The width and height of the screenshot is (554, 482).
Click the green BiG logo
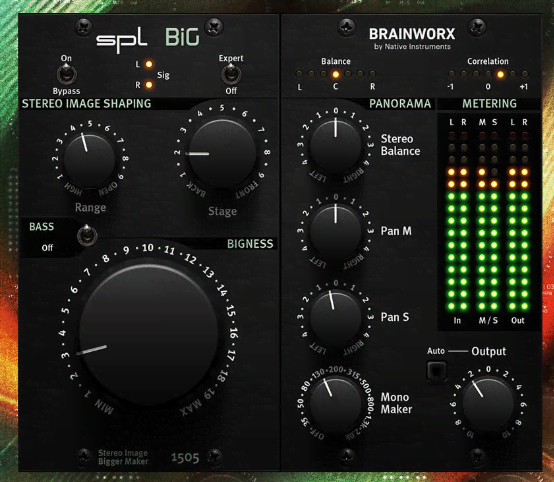[x=182, y=37]
